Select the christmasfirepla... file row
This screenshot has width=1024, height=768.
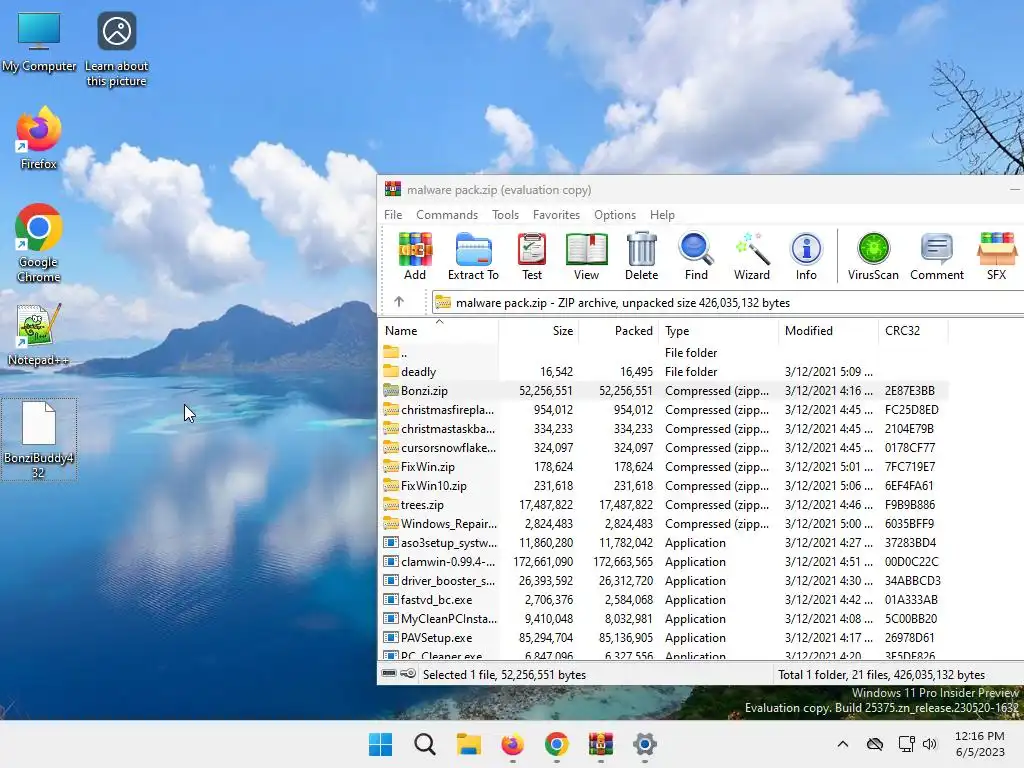[x=664, y=409]
